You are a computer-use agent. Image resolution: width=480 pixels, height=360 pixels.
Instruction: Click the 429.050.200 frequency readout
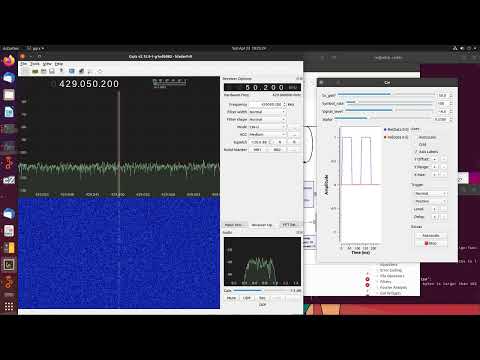pyautogui.click(x=89, y=84)
